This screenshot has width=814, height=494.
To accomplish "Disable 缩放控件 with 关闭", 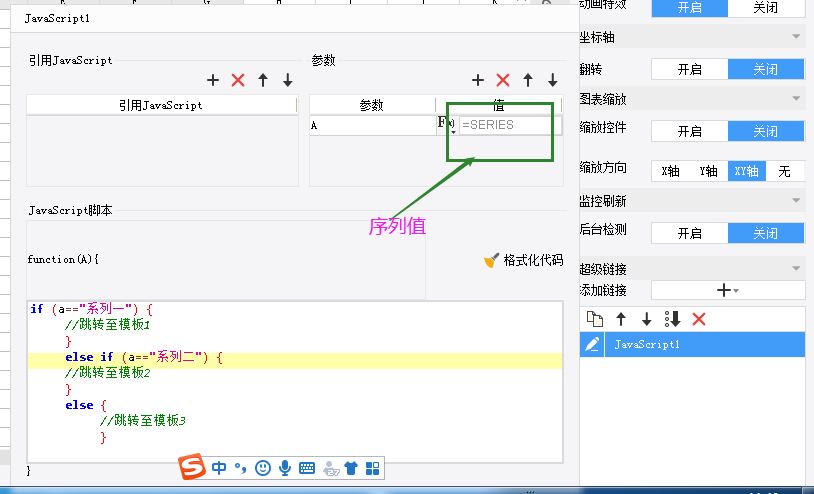I will (x=766, y=131).
